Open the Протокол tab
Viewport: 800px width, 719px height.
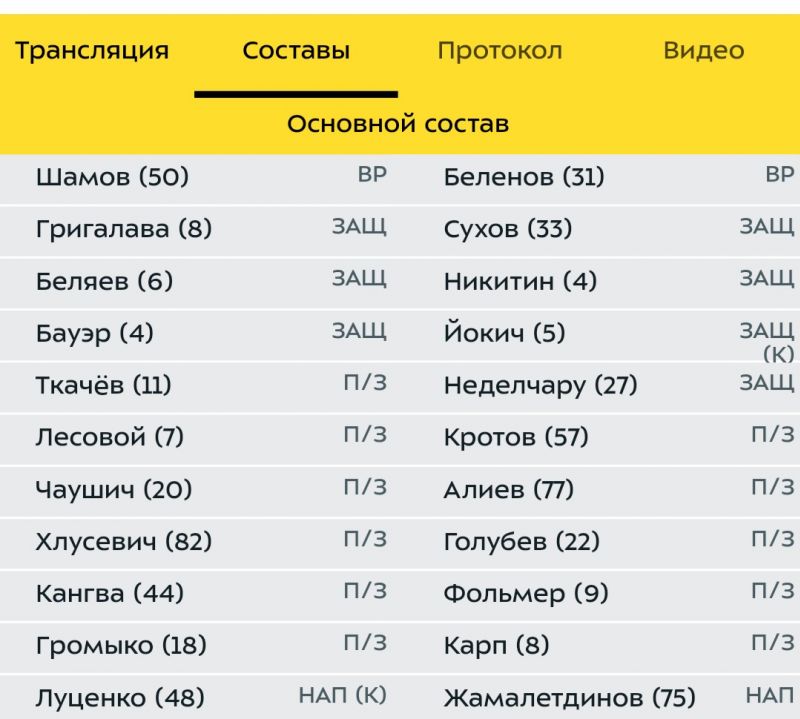click(500, 51)
